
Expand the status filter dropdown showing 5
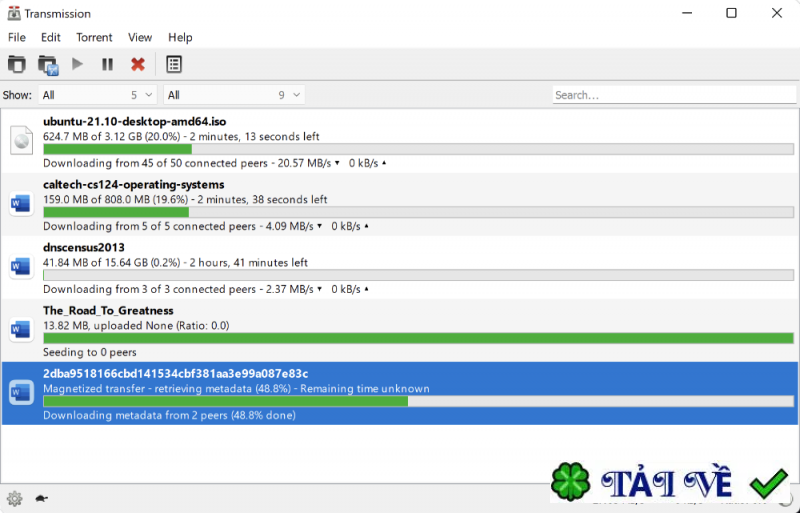[x=97, y=95]
